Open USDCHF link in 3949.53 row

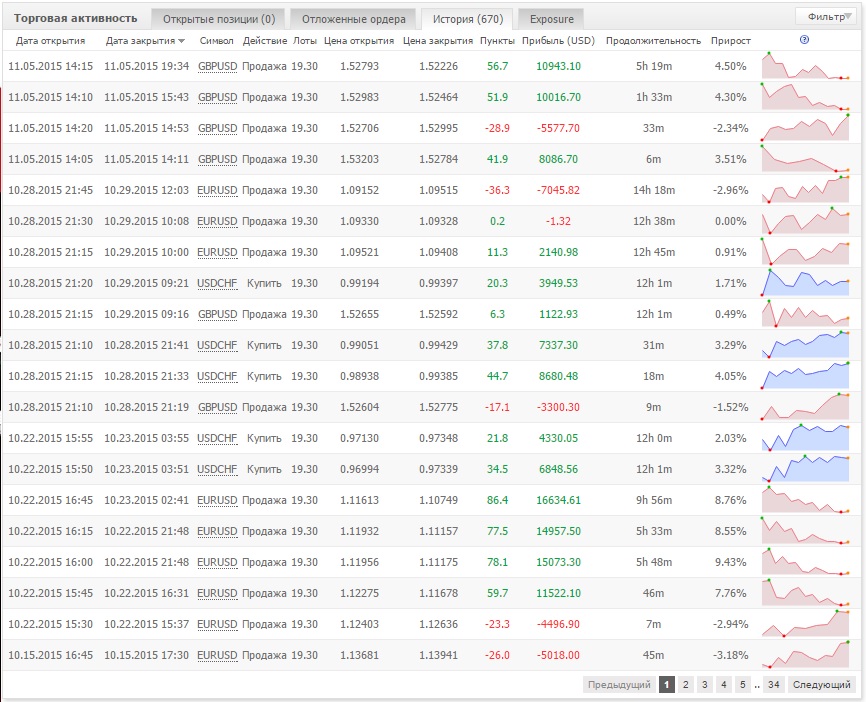click(217, 283)
